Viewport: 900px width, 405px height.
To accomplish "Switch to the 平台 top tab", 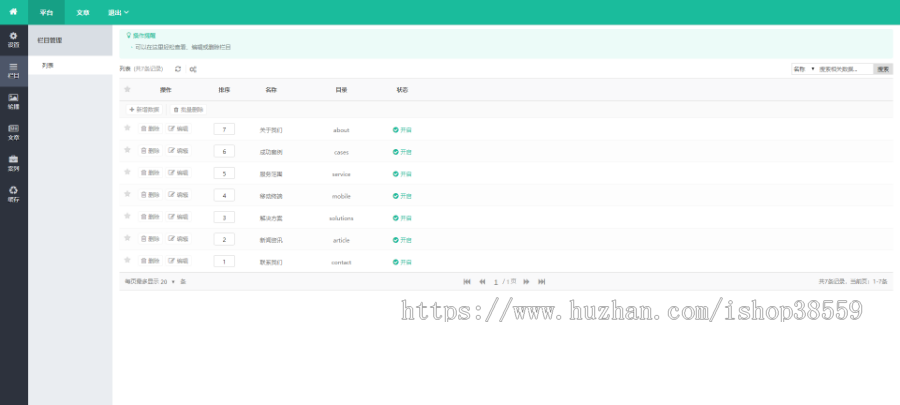I will pos(46,12).
